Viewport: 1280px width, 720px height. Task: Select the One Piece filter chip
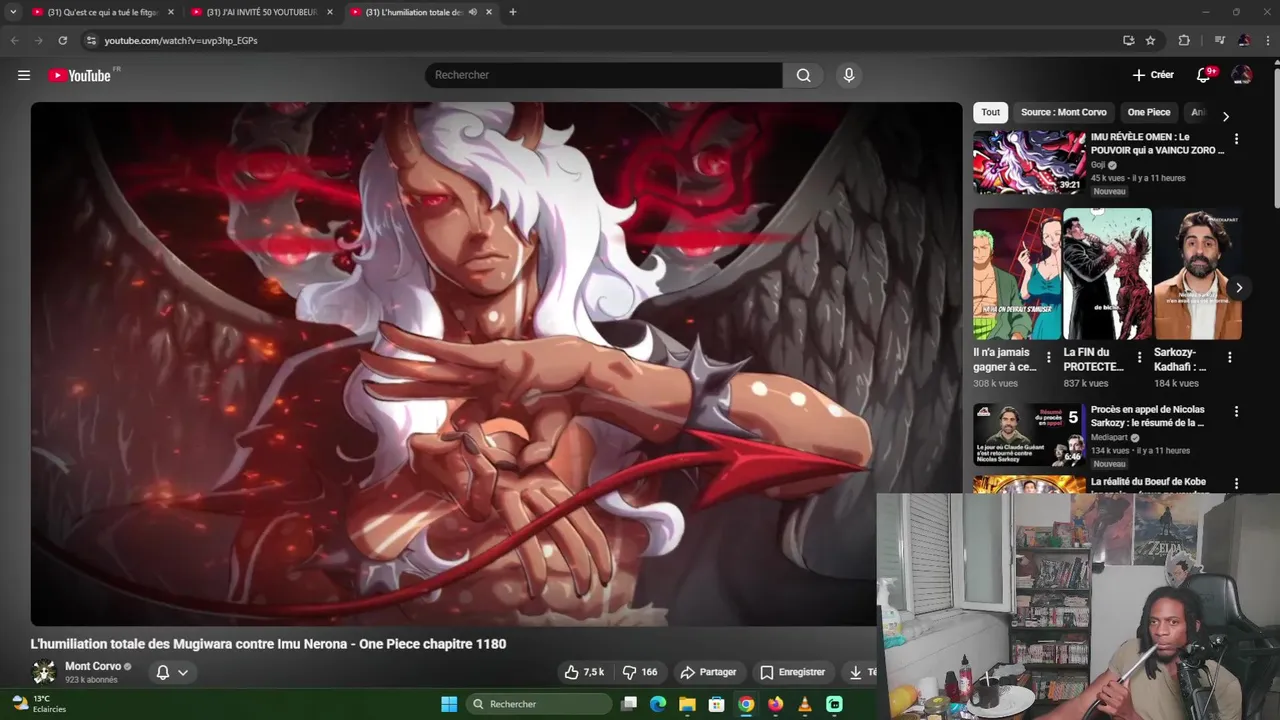click(x=1148, y=112)
